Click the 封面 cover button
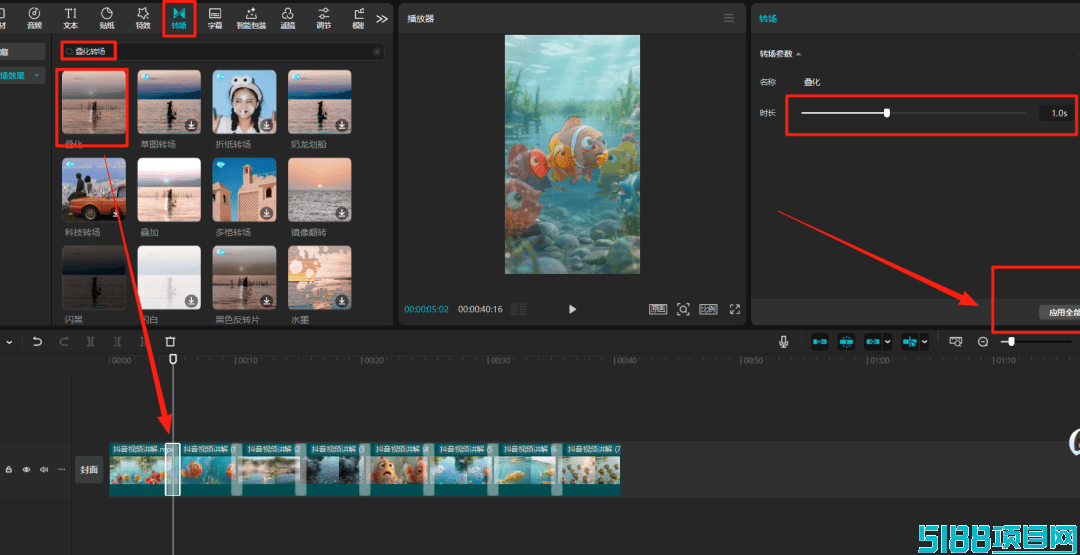The width and height of the screenshot is (1080, 555). click(89, 470)
